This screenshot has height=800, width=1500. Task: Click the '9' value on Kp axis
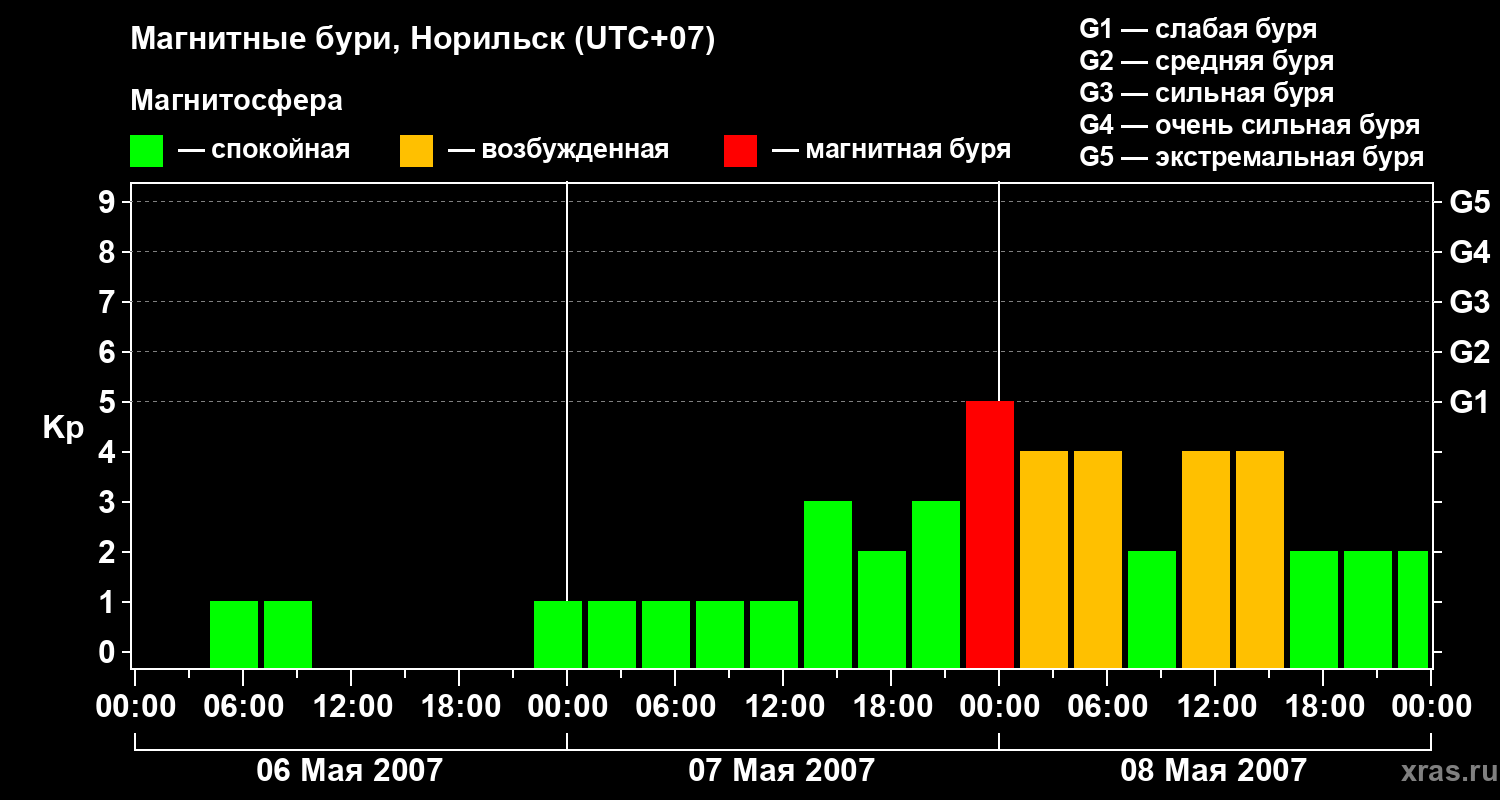(109, 202)
